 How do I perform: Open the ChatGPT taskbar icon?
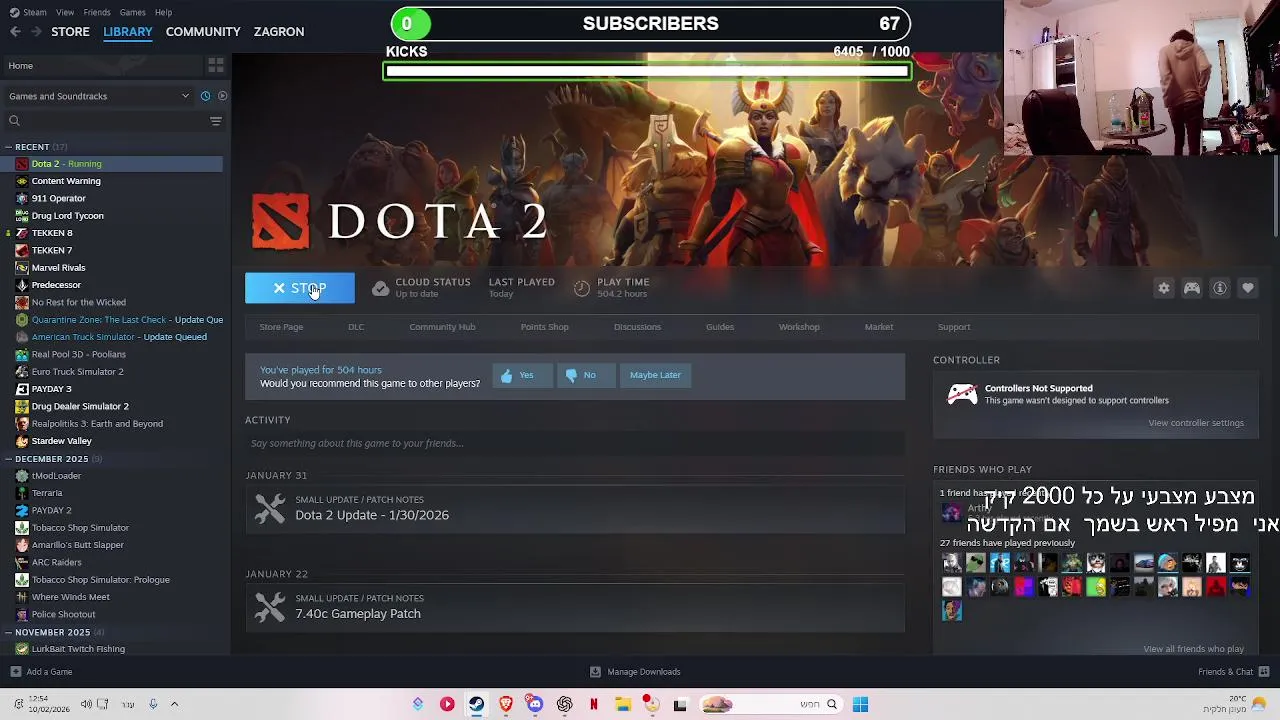coord(565,704)
